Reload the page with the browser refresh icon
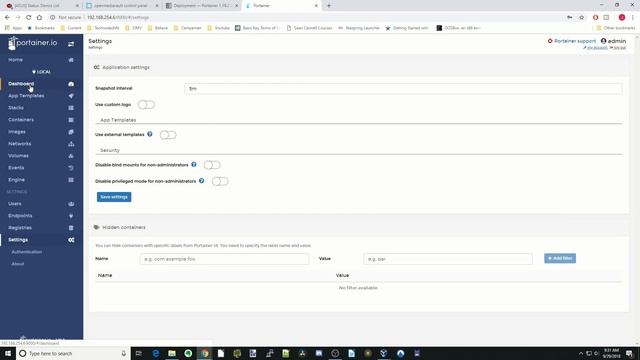Screen dimensions: 640x360 [29, 18]
